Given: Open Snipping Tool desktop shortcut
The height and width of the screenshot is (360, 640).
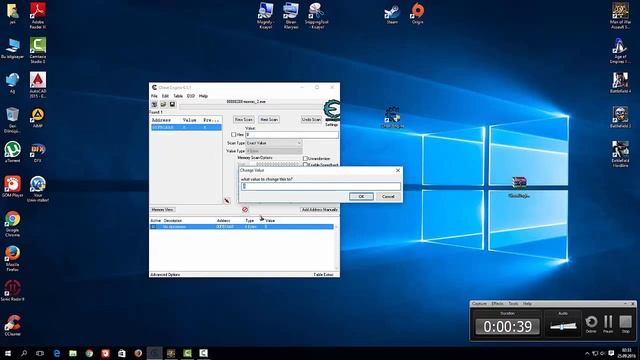Looking at the screenshot, I should (x=317, y=16).
